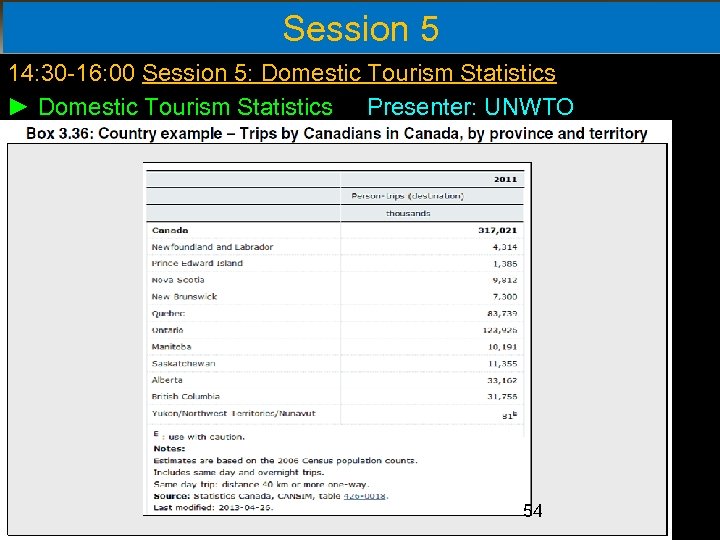Click the Quebec trips value
The height and width of the screenshot is (540, 720).
tap(502, 314)
